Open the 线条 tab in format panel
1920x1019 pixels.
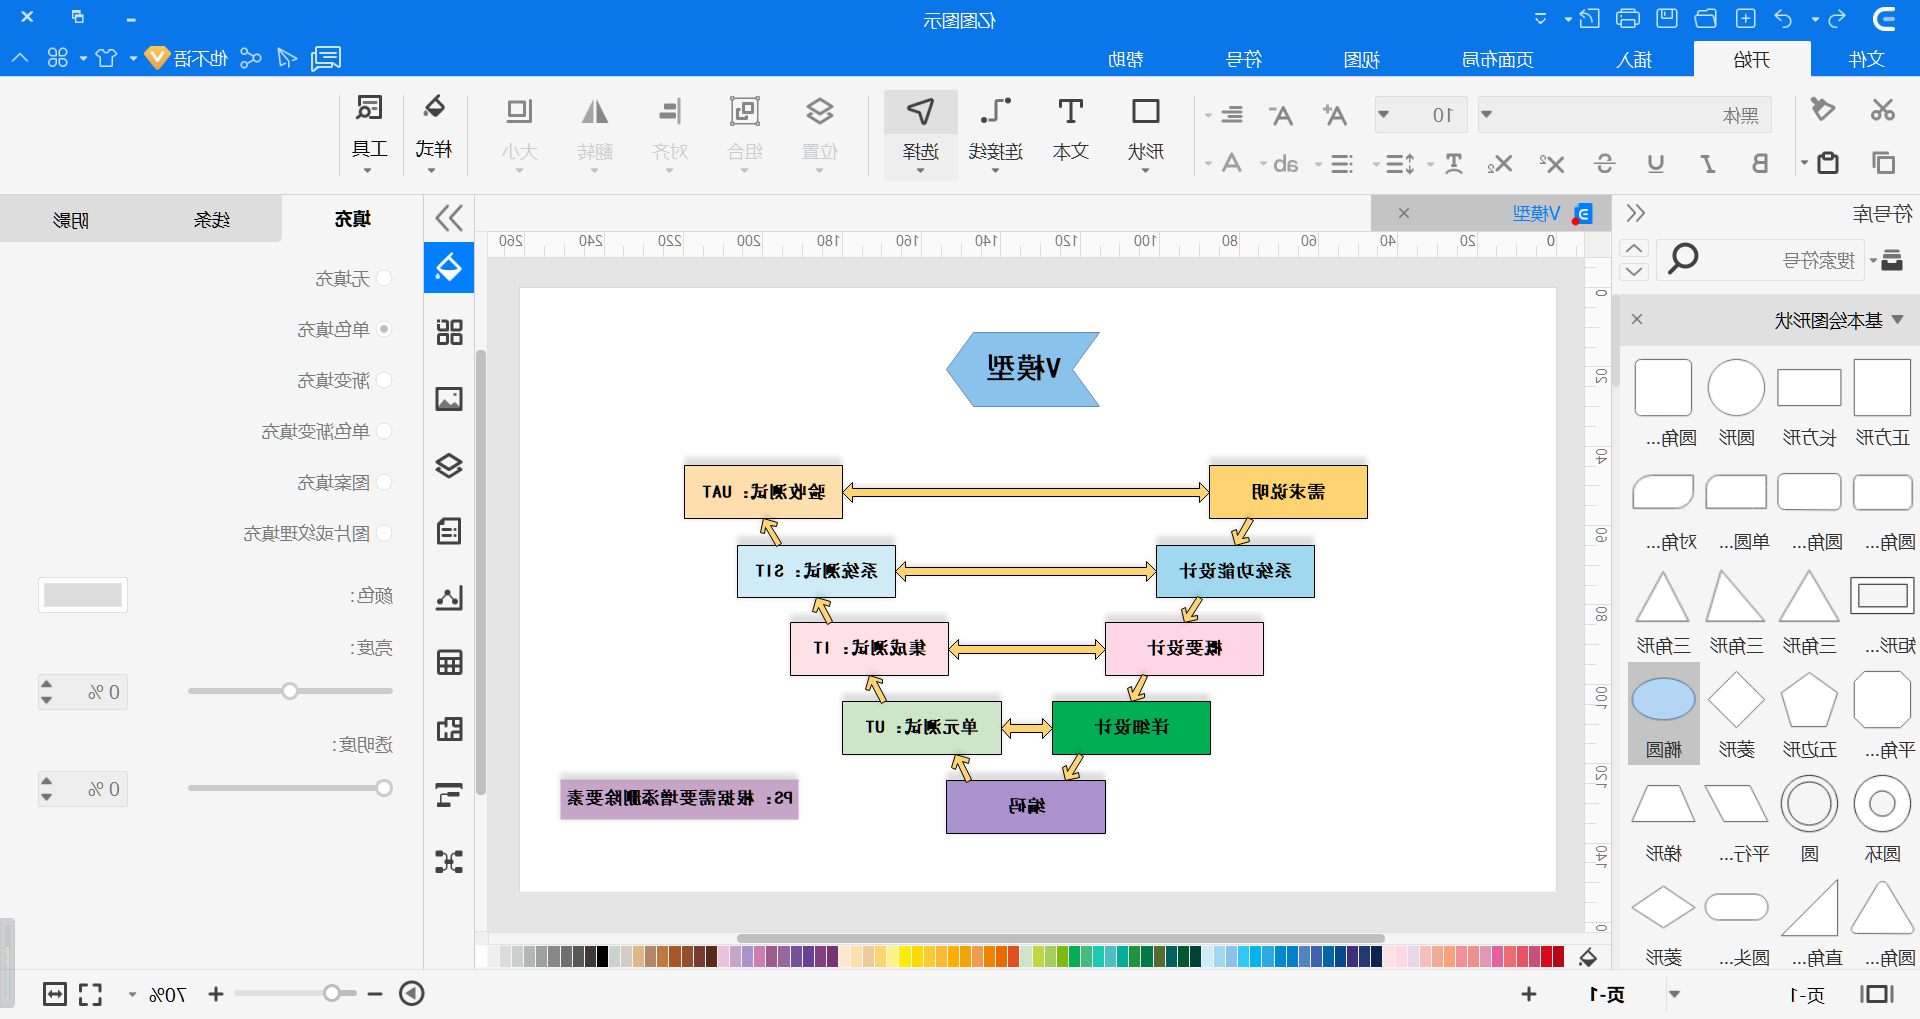point(212,219)
